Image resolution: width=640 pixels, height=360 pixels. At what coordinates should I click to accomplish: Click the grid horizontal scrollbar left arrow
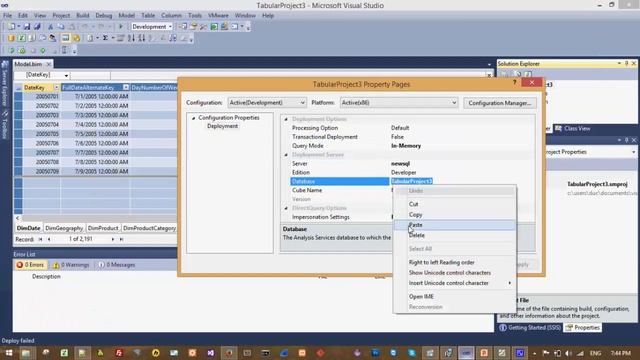[17, 218]
